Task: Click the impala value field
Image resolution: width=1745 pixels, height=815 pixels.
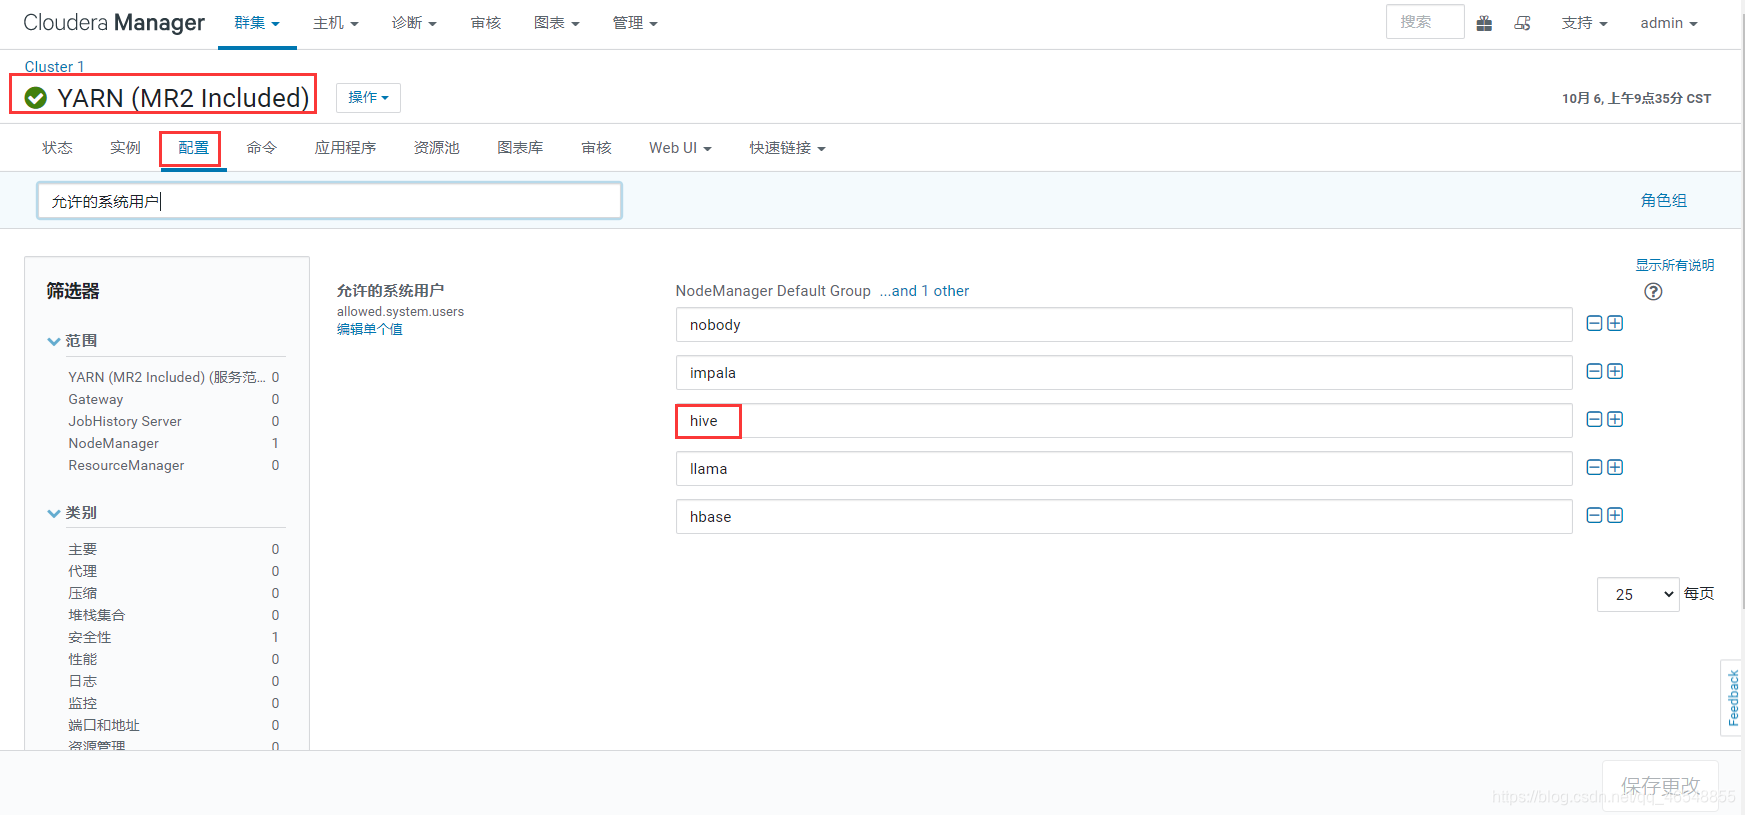Action: pos(1124,373)
